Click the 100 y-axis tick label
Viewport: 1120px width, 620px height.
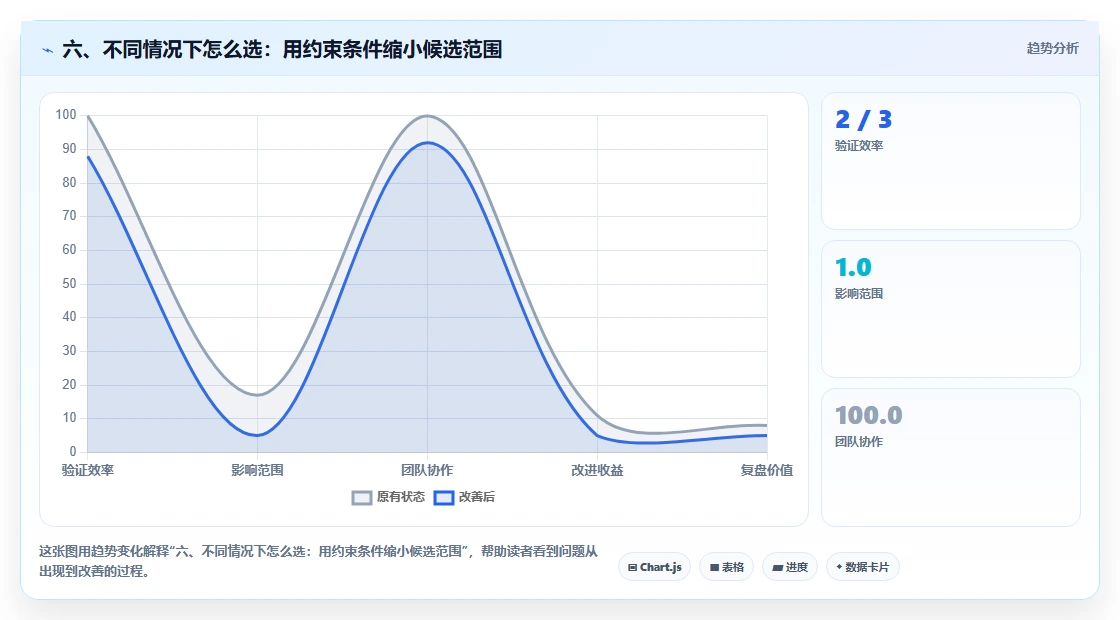coord(66,115)
